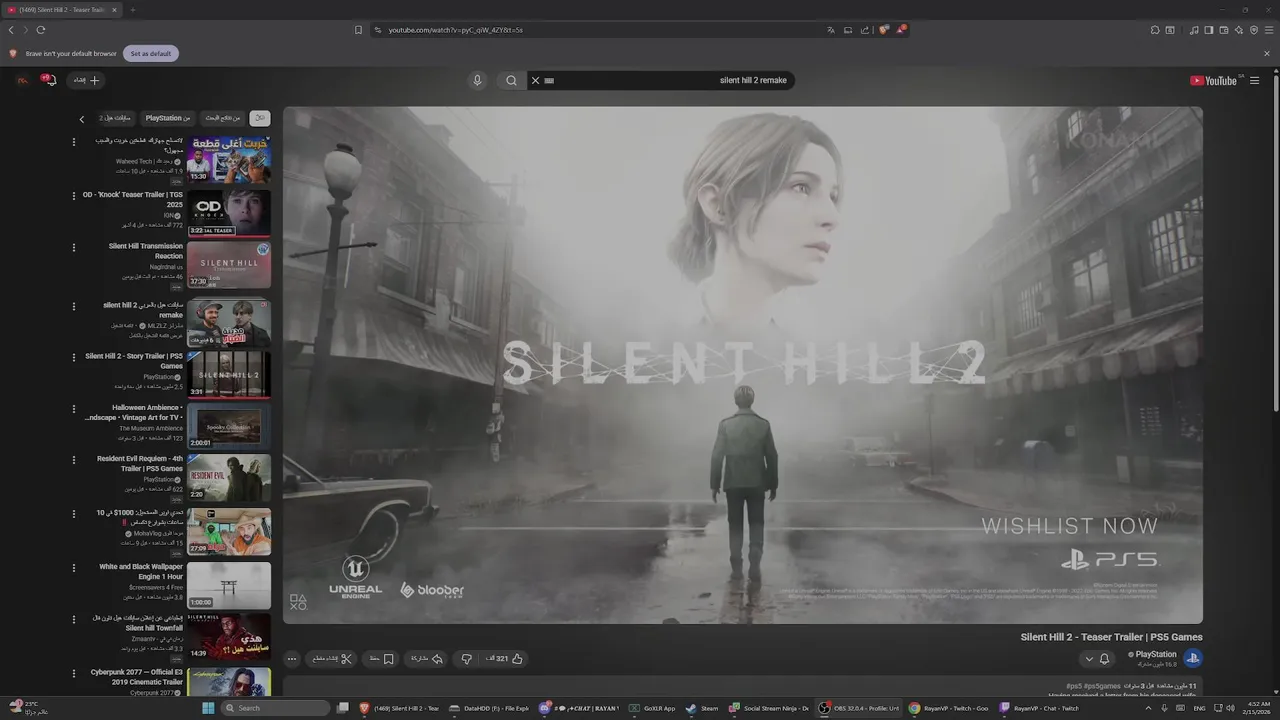Open options menu for 'Silent Hill Transmission Reaction'
The image size is (1280, 720).
[x=73, y=247]
